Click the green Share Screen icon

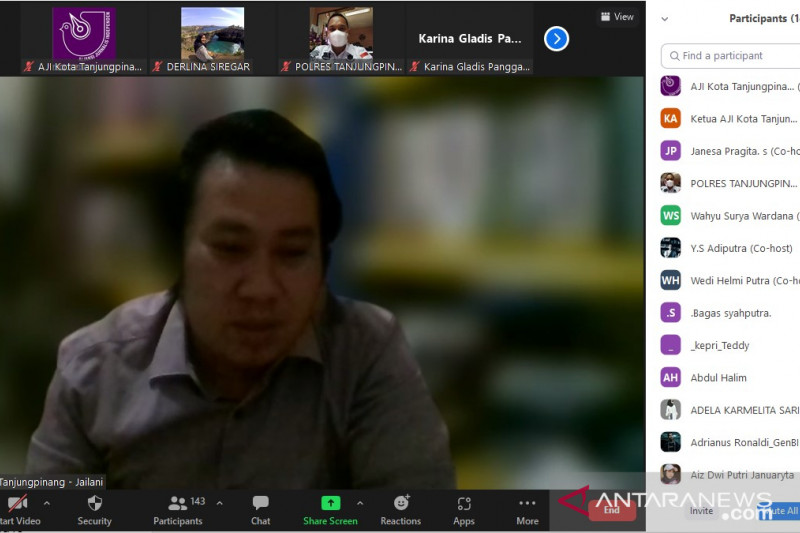[x=331, y=503]
